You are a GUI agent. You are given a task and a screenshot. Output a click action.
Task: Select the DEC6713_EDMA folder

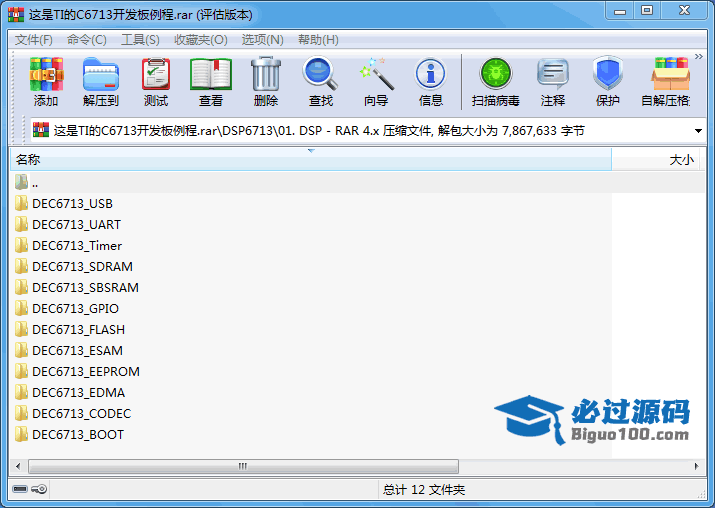(70, 392)
